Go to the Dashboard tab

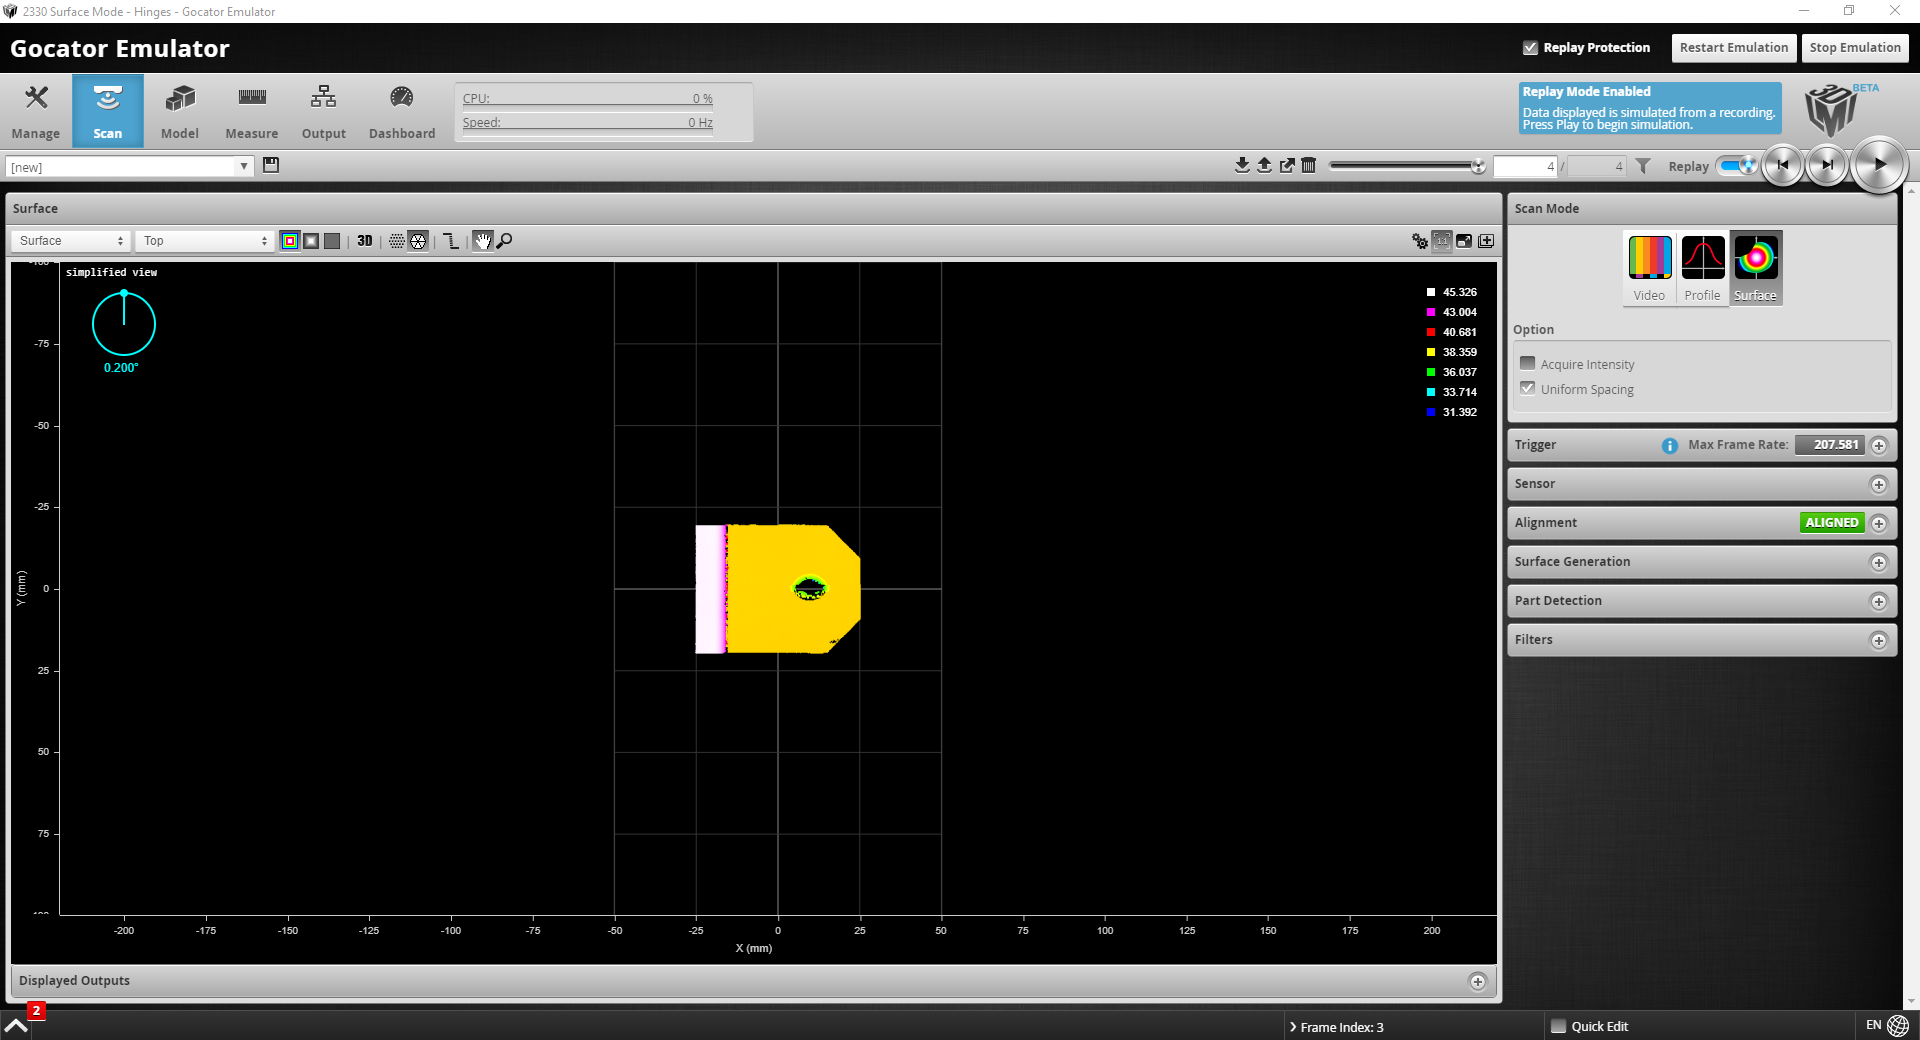click(402, 111)
